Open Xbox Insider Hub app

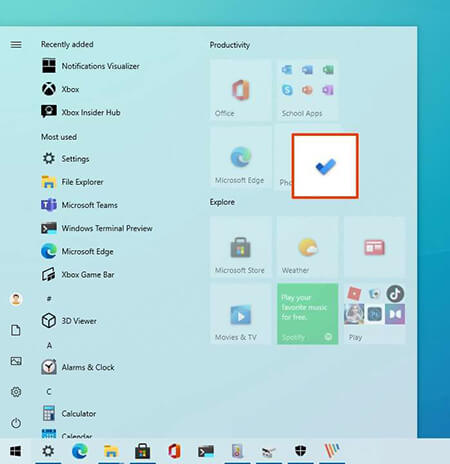[81, 112]
